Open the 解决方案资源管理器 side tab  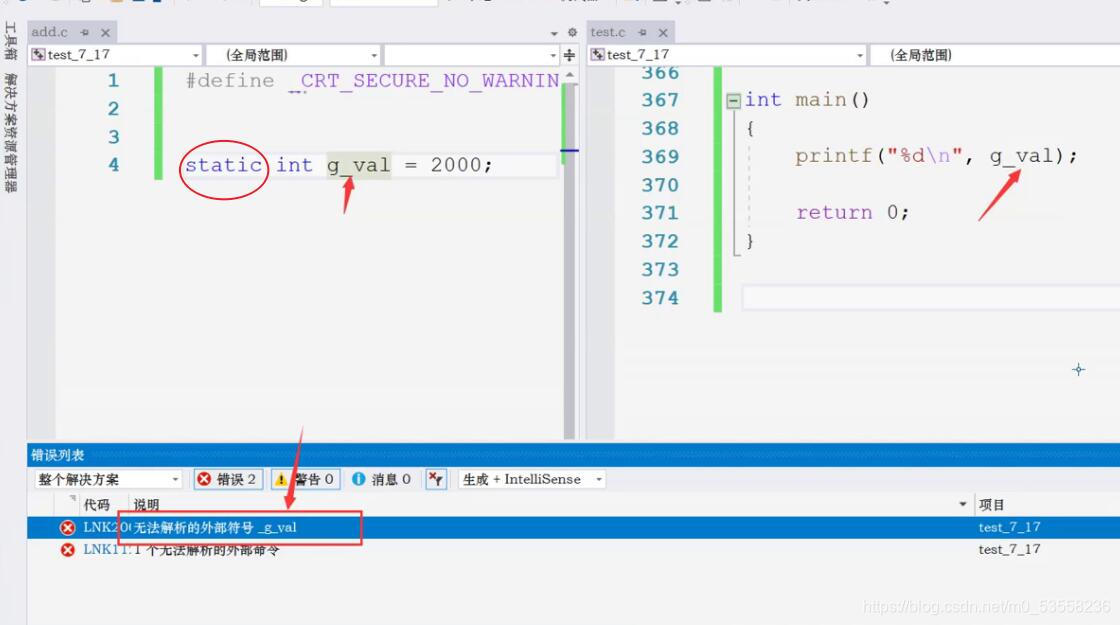[x=10, y=132]
